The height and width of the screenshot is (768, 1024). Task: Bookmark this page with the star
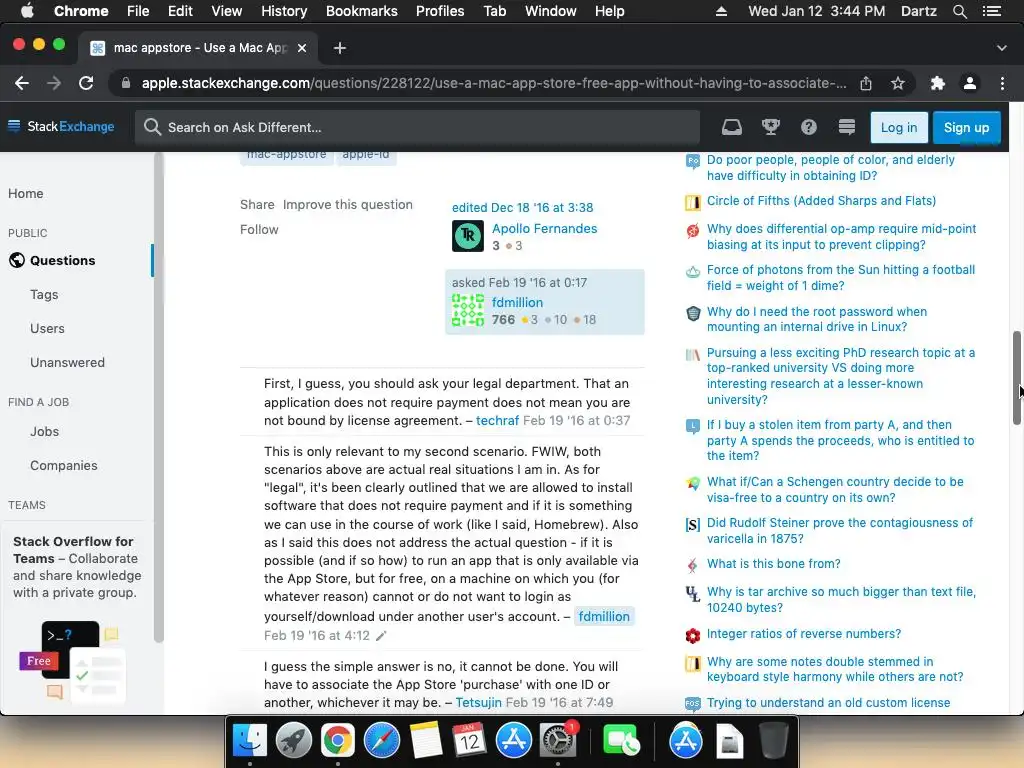click(898, 83)
